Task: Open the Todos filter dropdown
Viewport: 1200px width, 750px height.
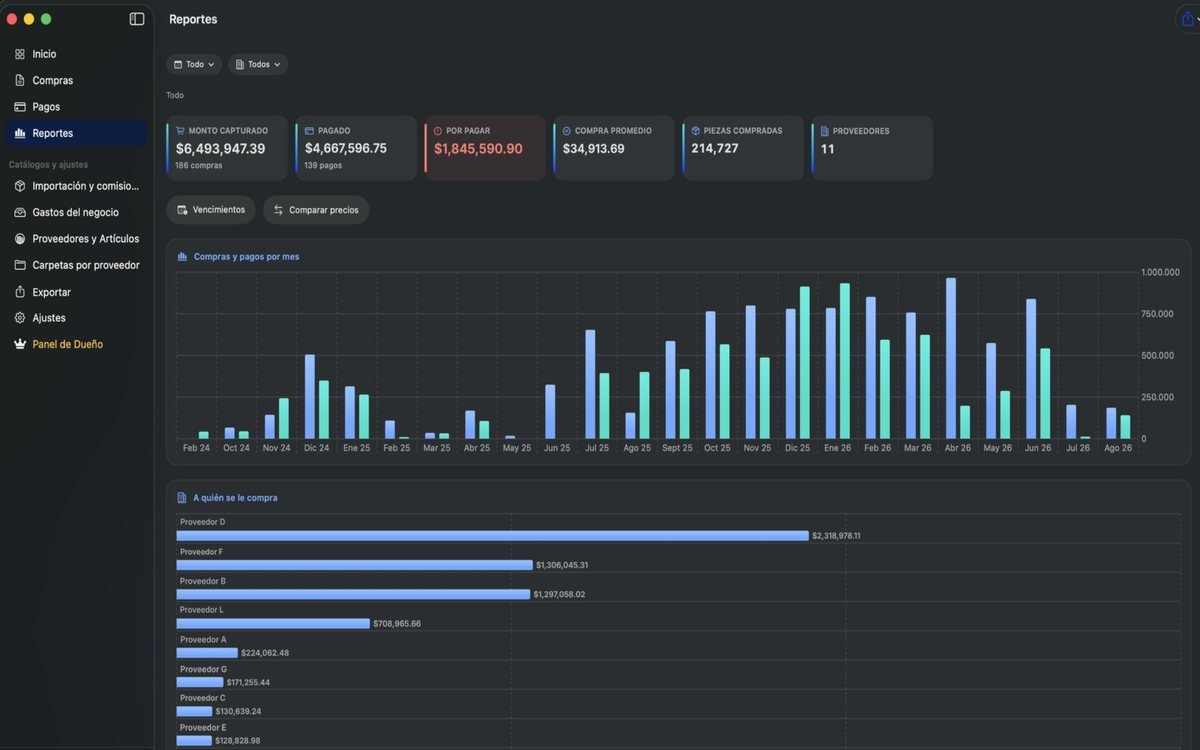Action: click(x=258, y=64)
